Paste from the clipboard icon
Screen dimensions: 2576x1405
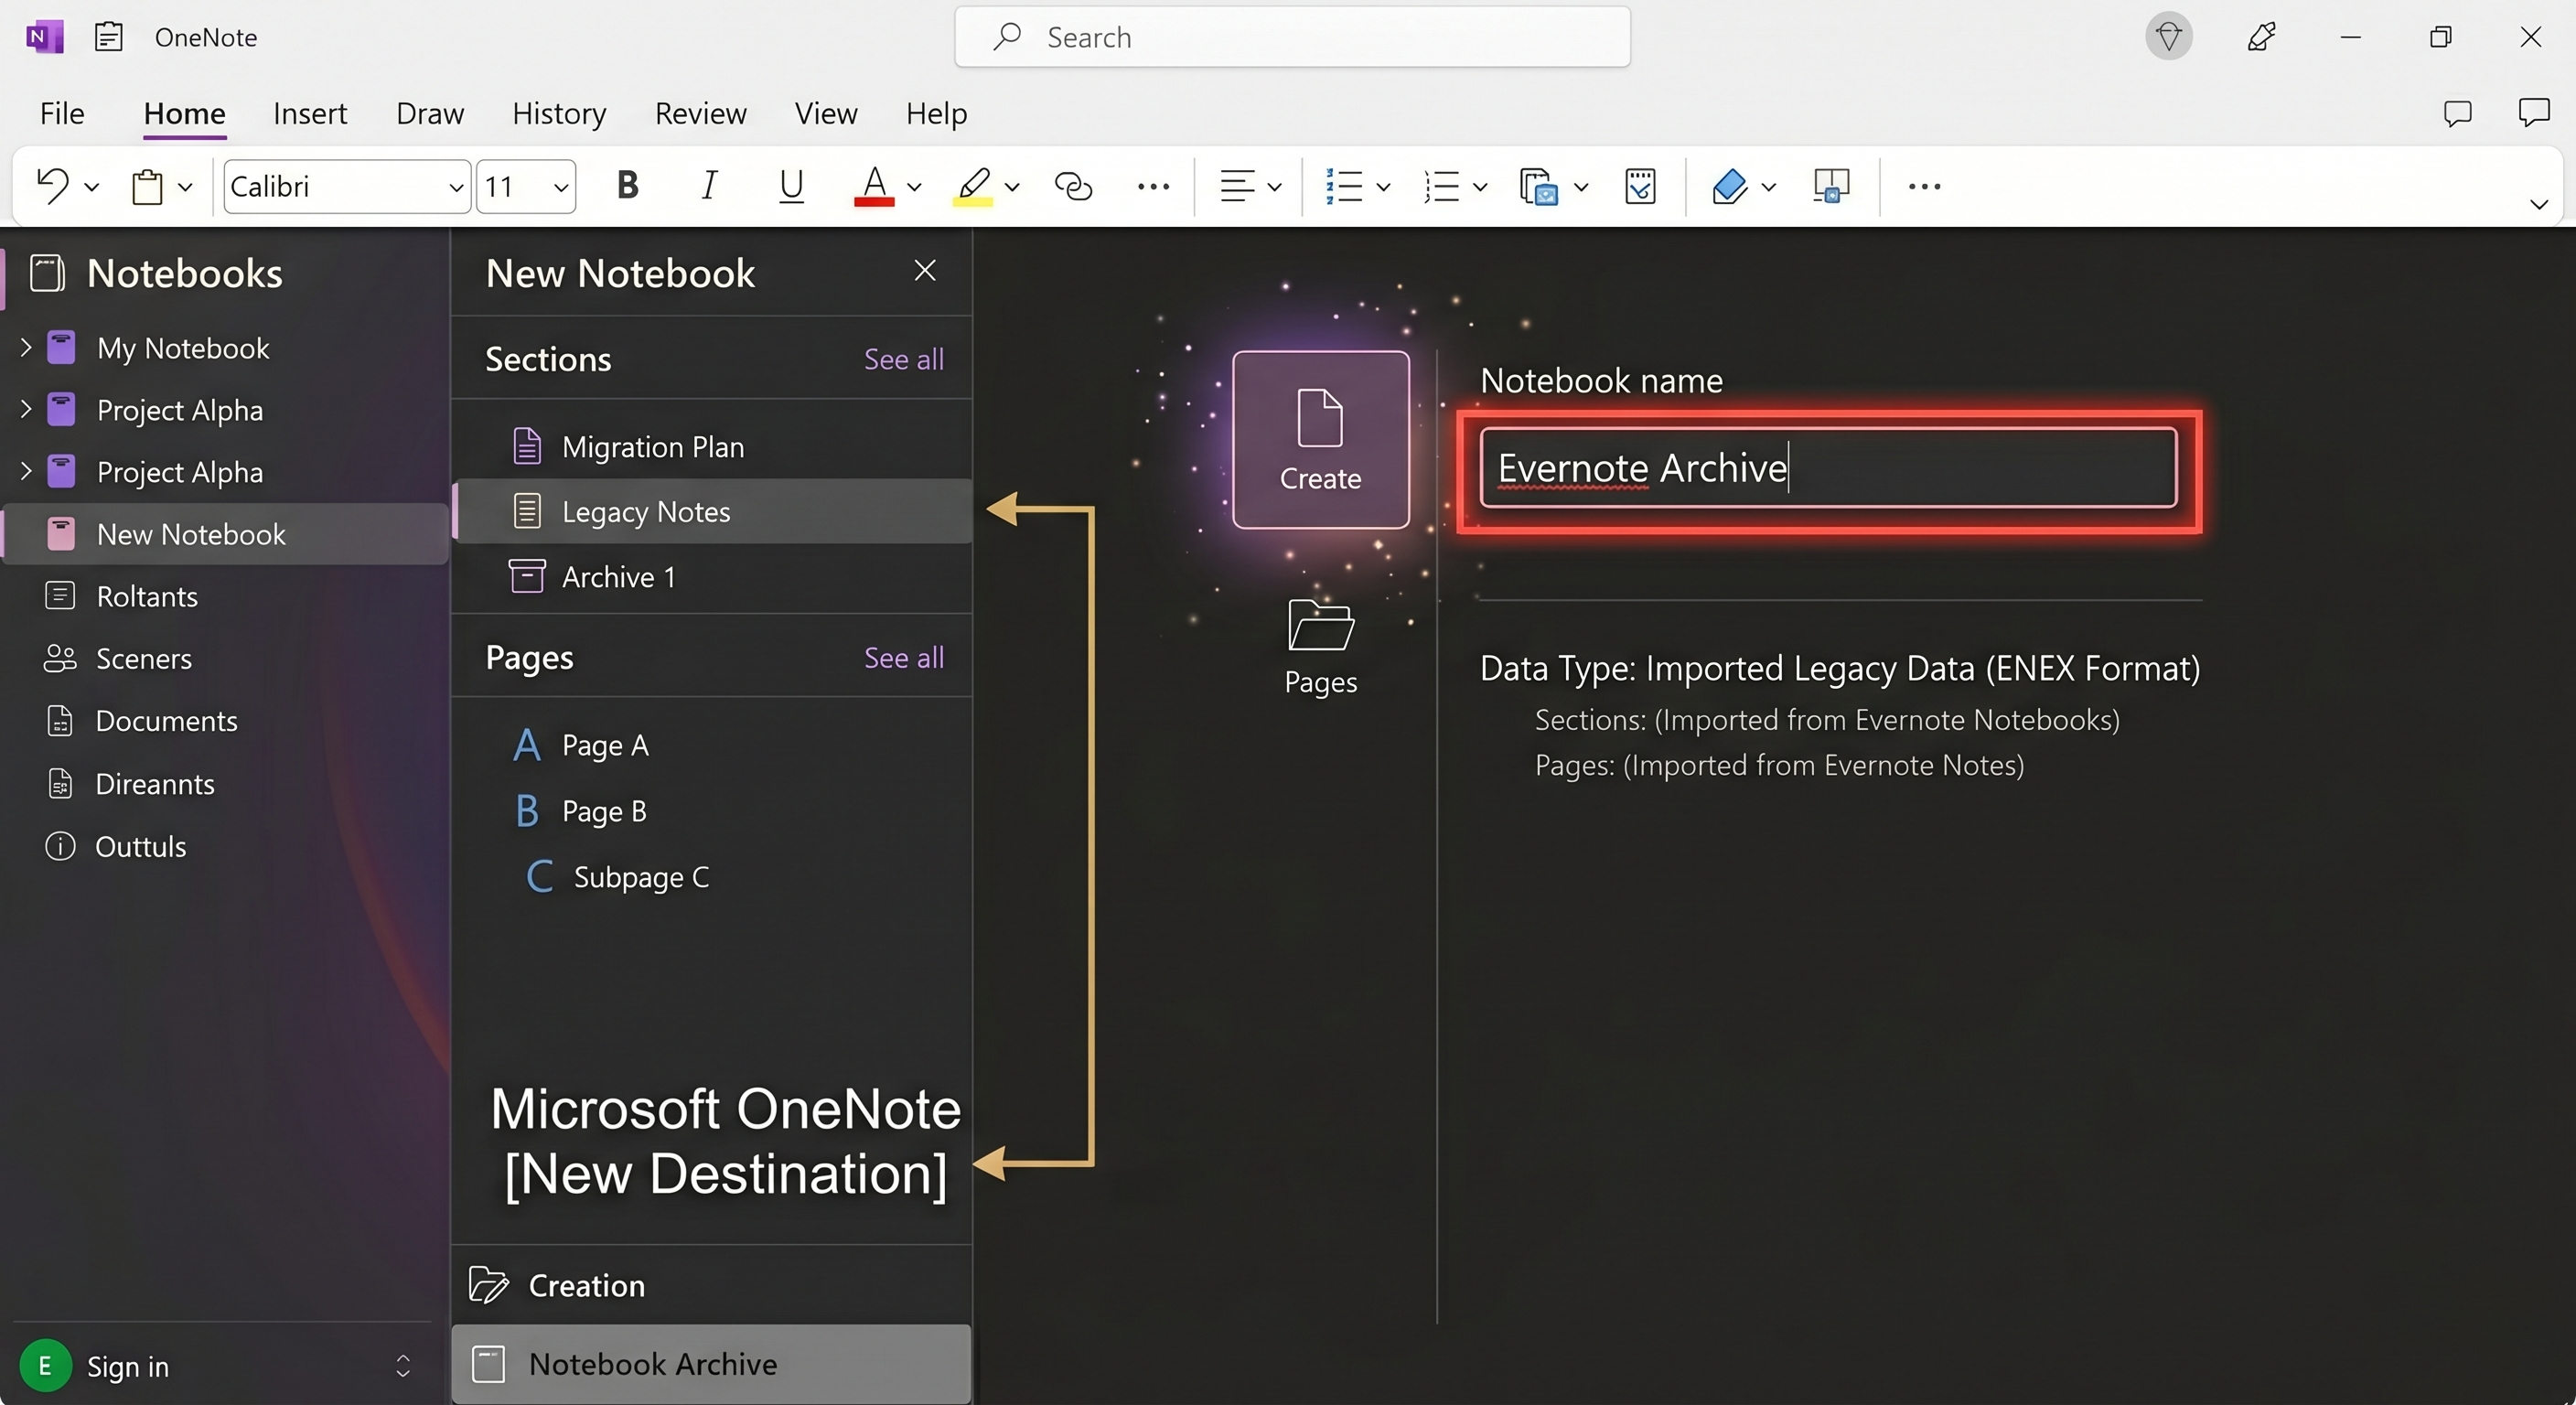pos(147,186)
